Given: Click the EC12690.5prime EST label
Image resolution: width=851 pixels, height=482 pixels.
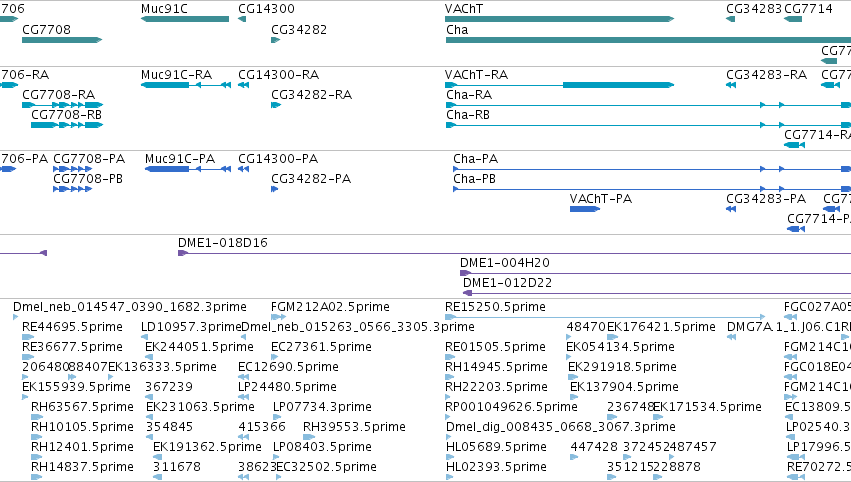Looking at the screenshot, I should coord(288,366).
